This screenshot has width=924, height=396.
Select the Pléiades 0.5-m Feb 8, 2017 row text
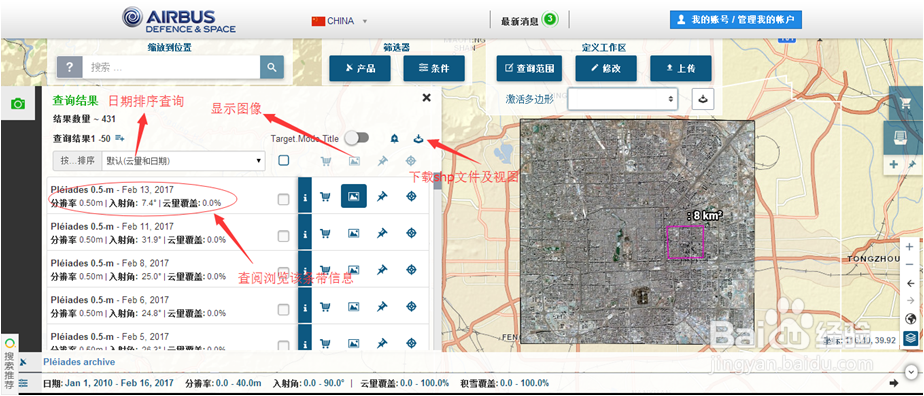[x=111, y=263]
